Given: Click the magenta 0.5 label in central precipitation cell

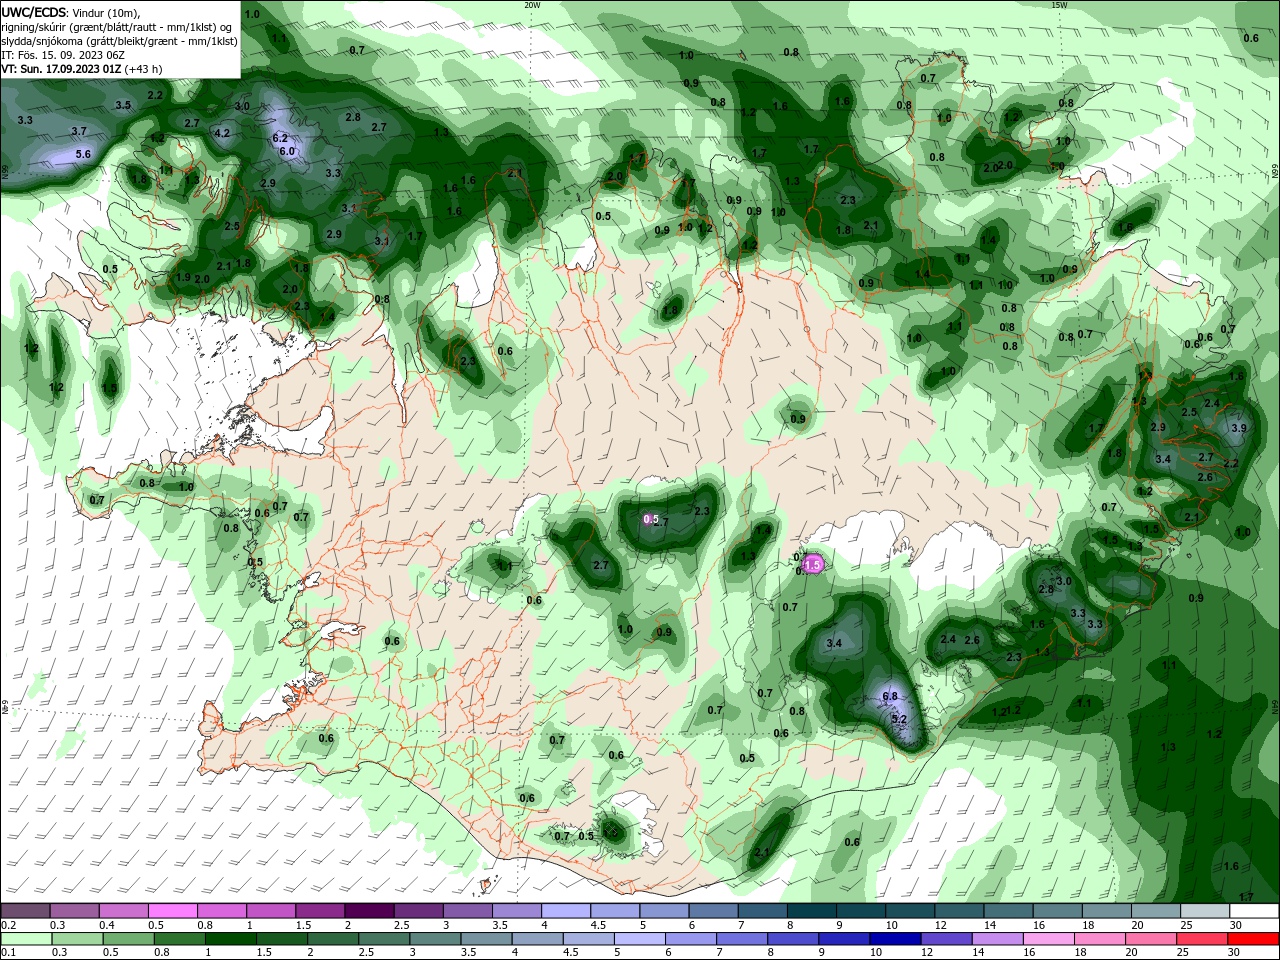Looking at the screenshot, I should (651, 519).
